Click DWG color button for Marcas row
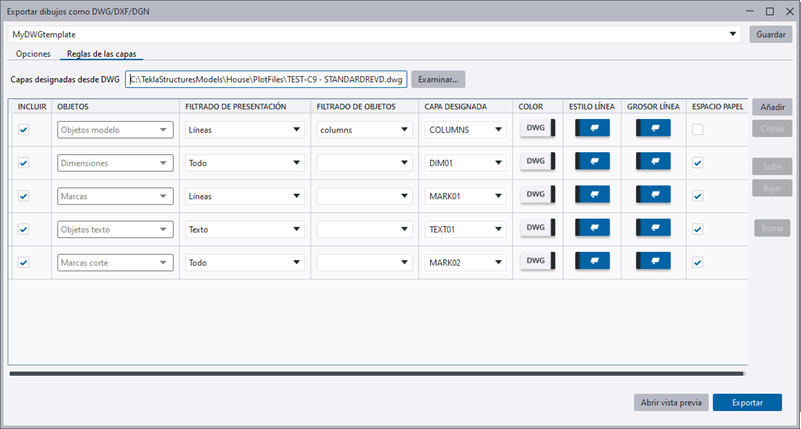Viewport: 801px width, 429px height. [x=535, y=195]
